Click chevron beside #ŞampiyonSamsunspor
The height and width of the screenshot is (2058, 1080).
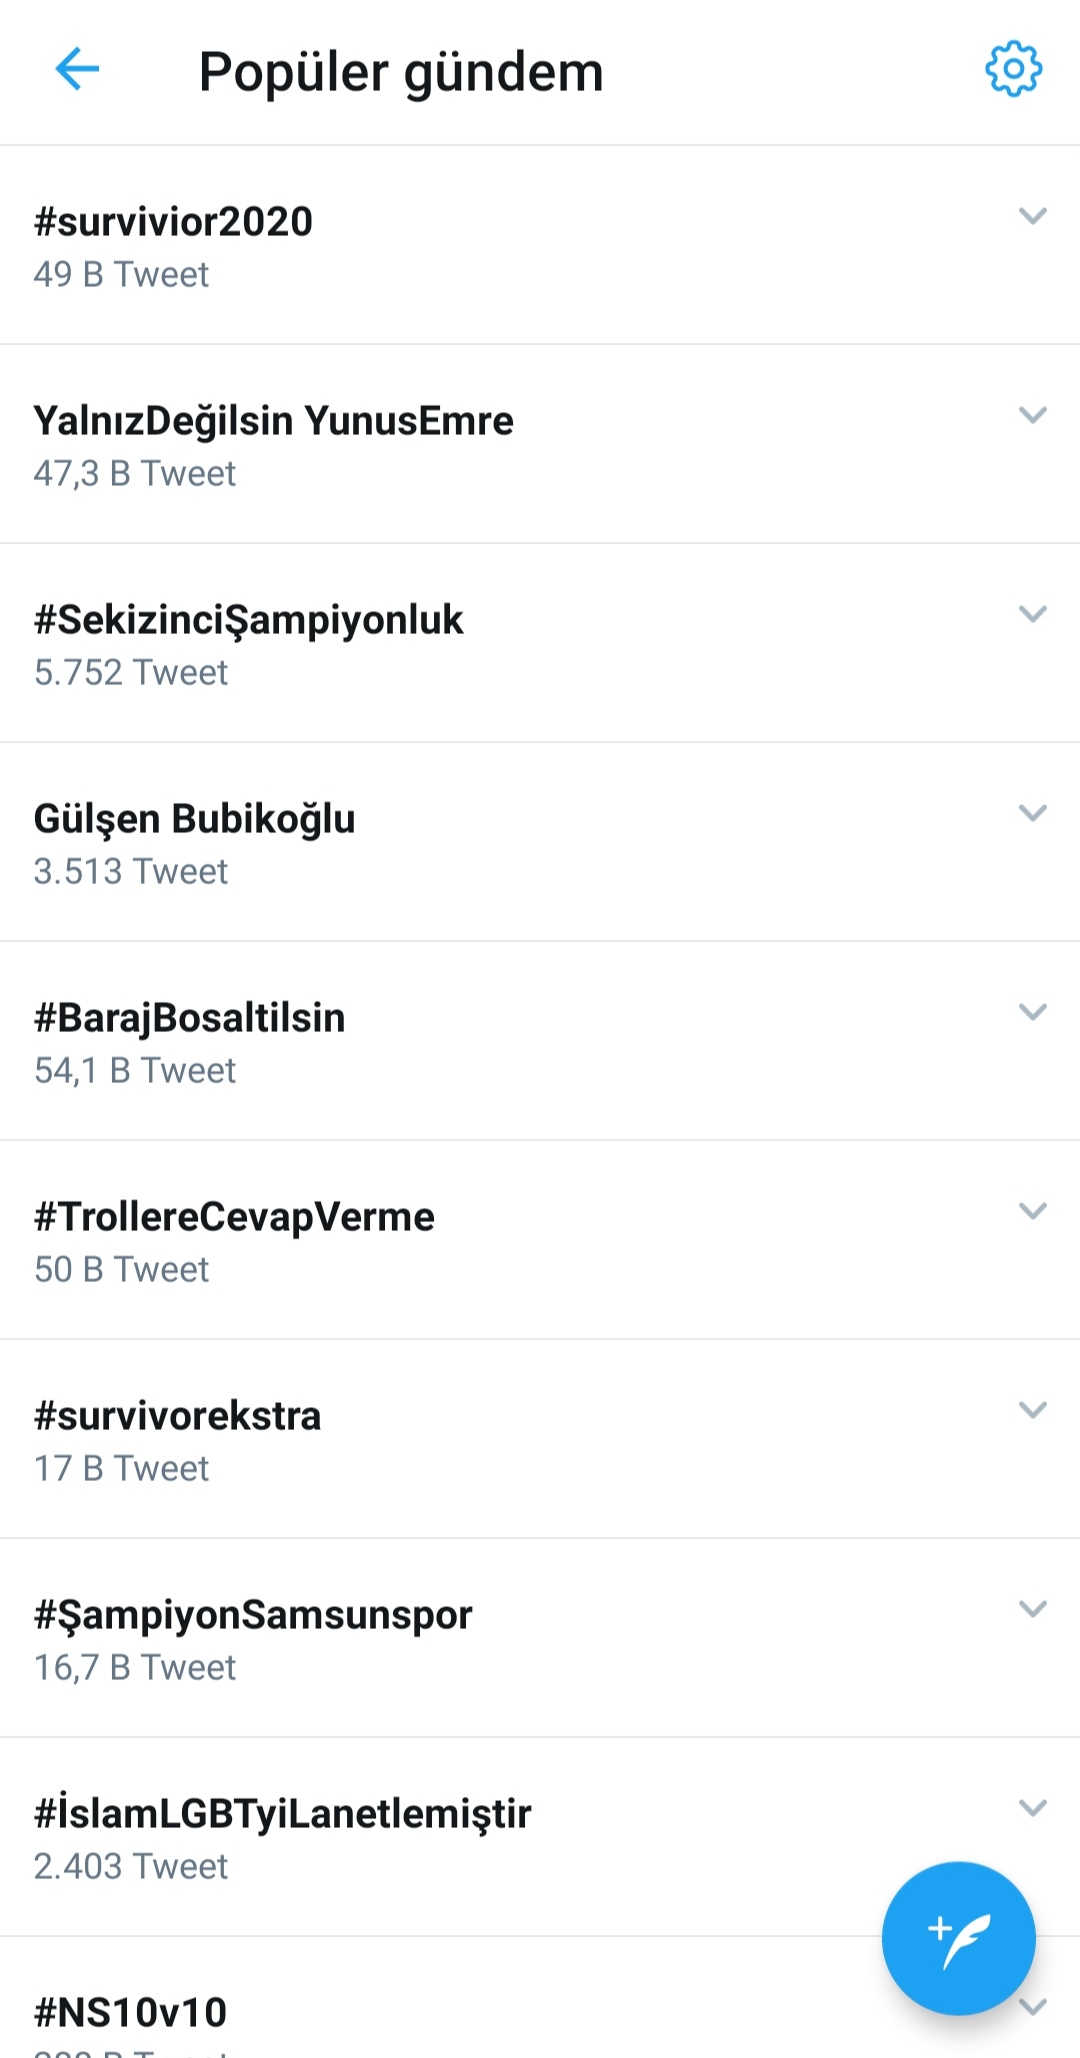pos(1032,1609)
